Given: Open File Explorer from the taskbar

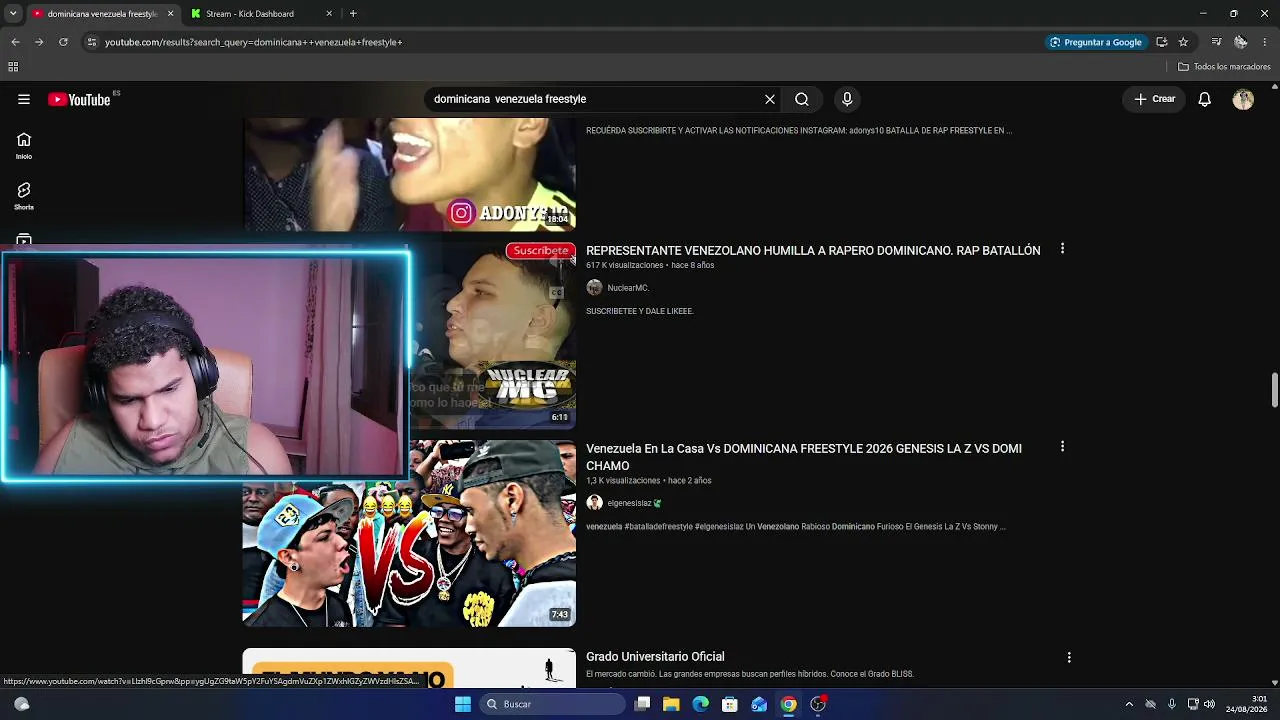Looking at the screenshot, I should click(x=672, y=704).
